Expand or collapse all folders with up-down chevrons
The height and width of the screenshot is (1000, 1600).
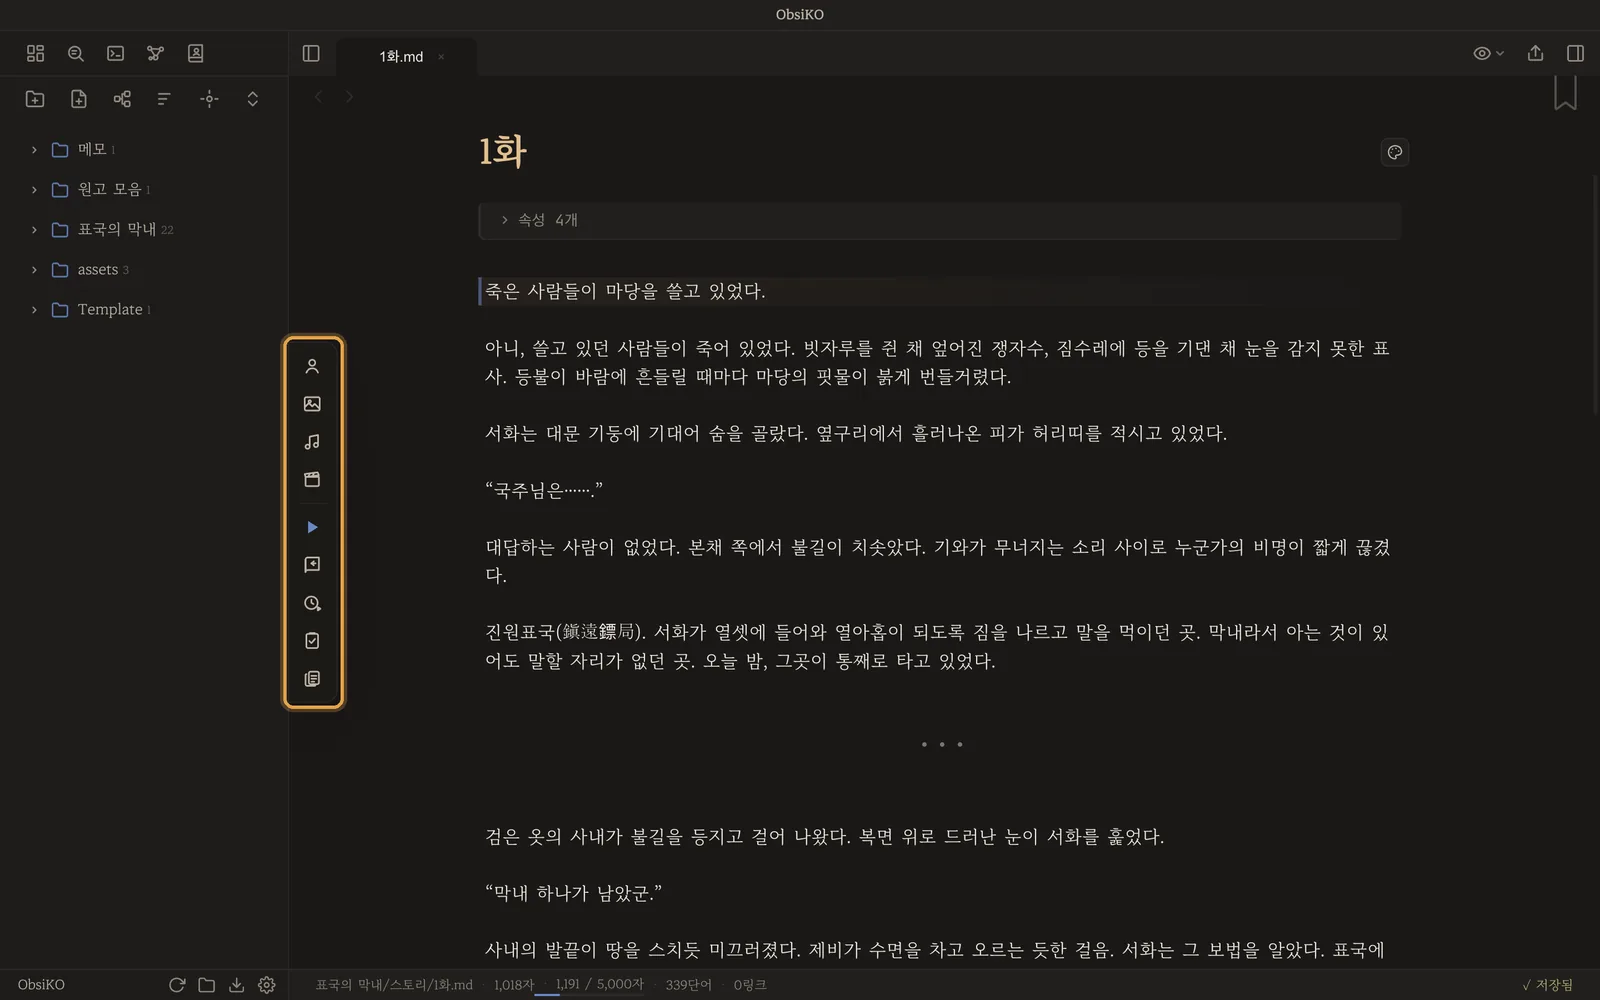click(253, 98)
